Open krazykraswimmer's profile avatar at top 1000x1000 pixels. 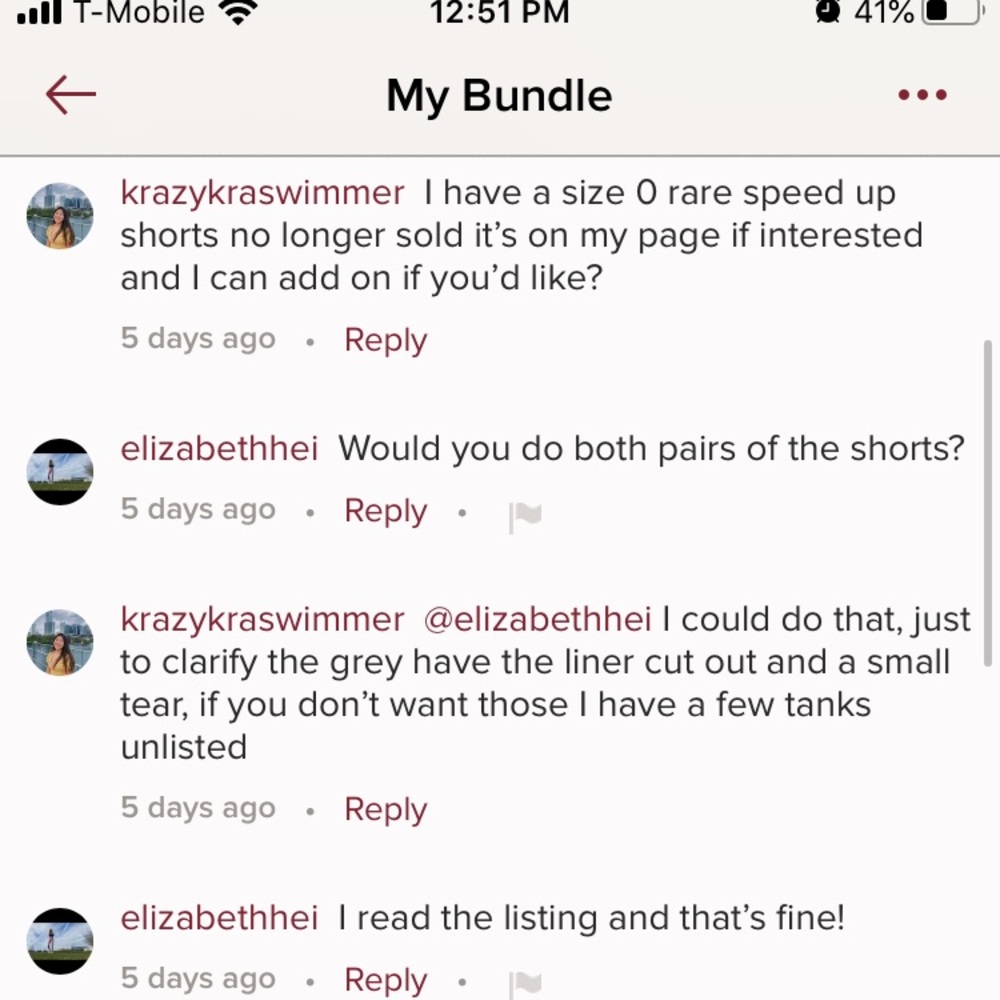60,215
